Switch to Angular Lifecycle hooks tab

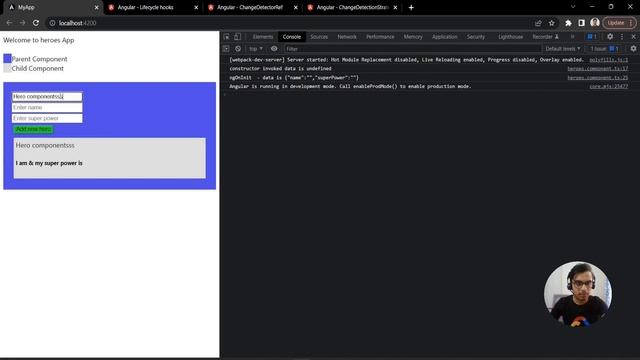tap(152, 7)
